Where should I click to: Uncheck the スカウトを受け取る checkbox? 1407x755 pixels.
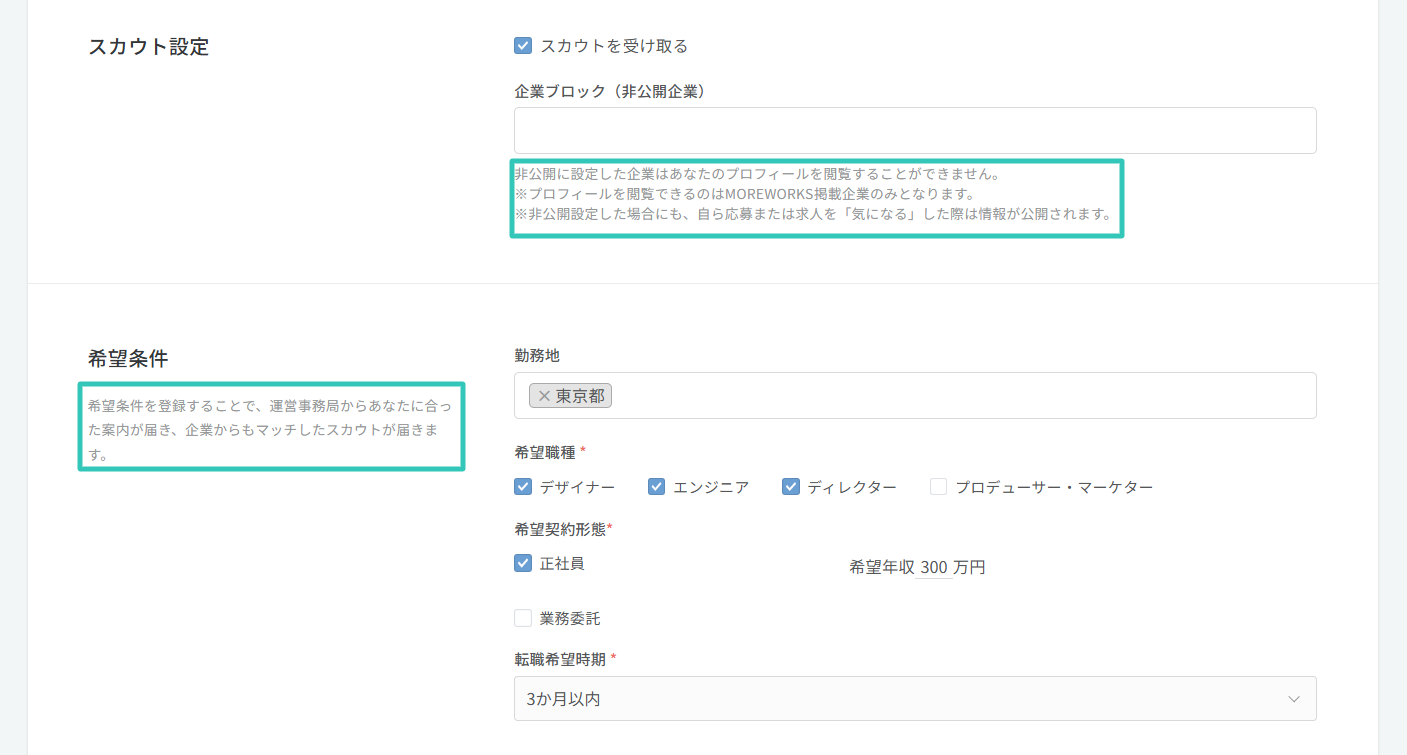click(x=523, y=46)
